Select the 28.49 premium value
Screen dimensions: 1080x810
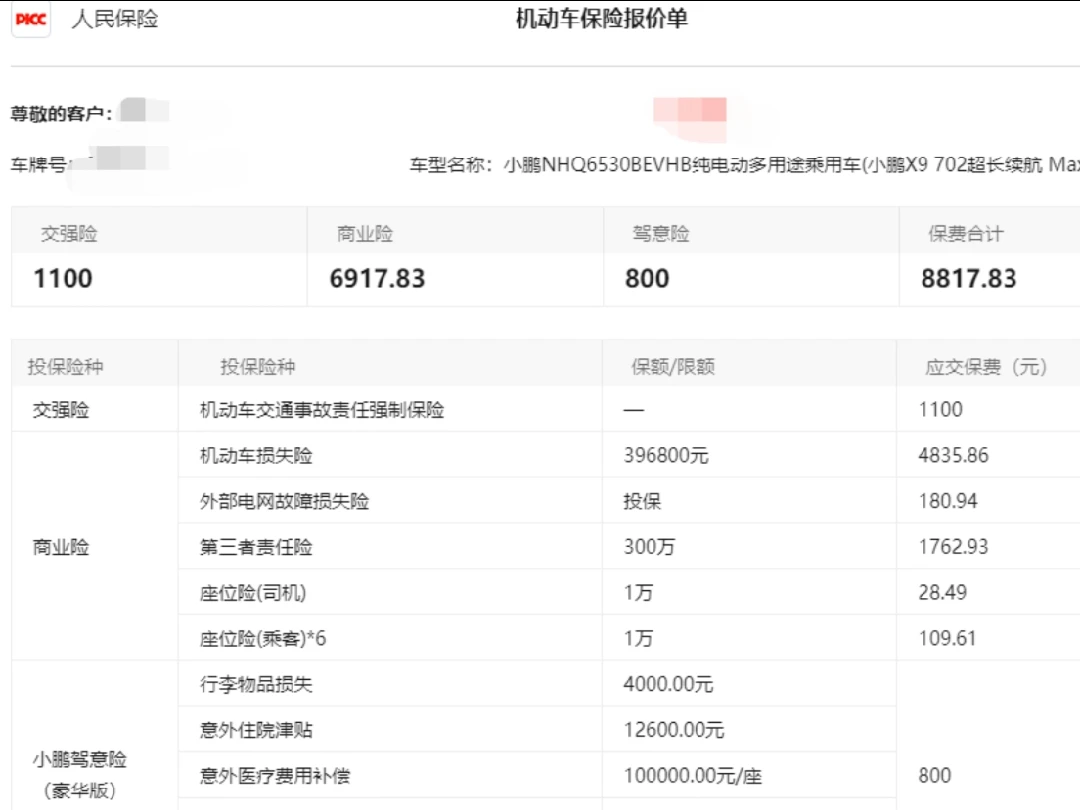943,592
